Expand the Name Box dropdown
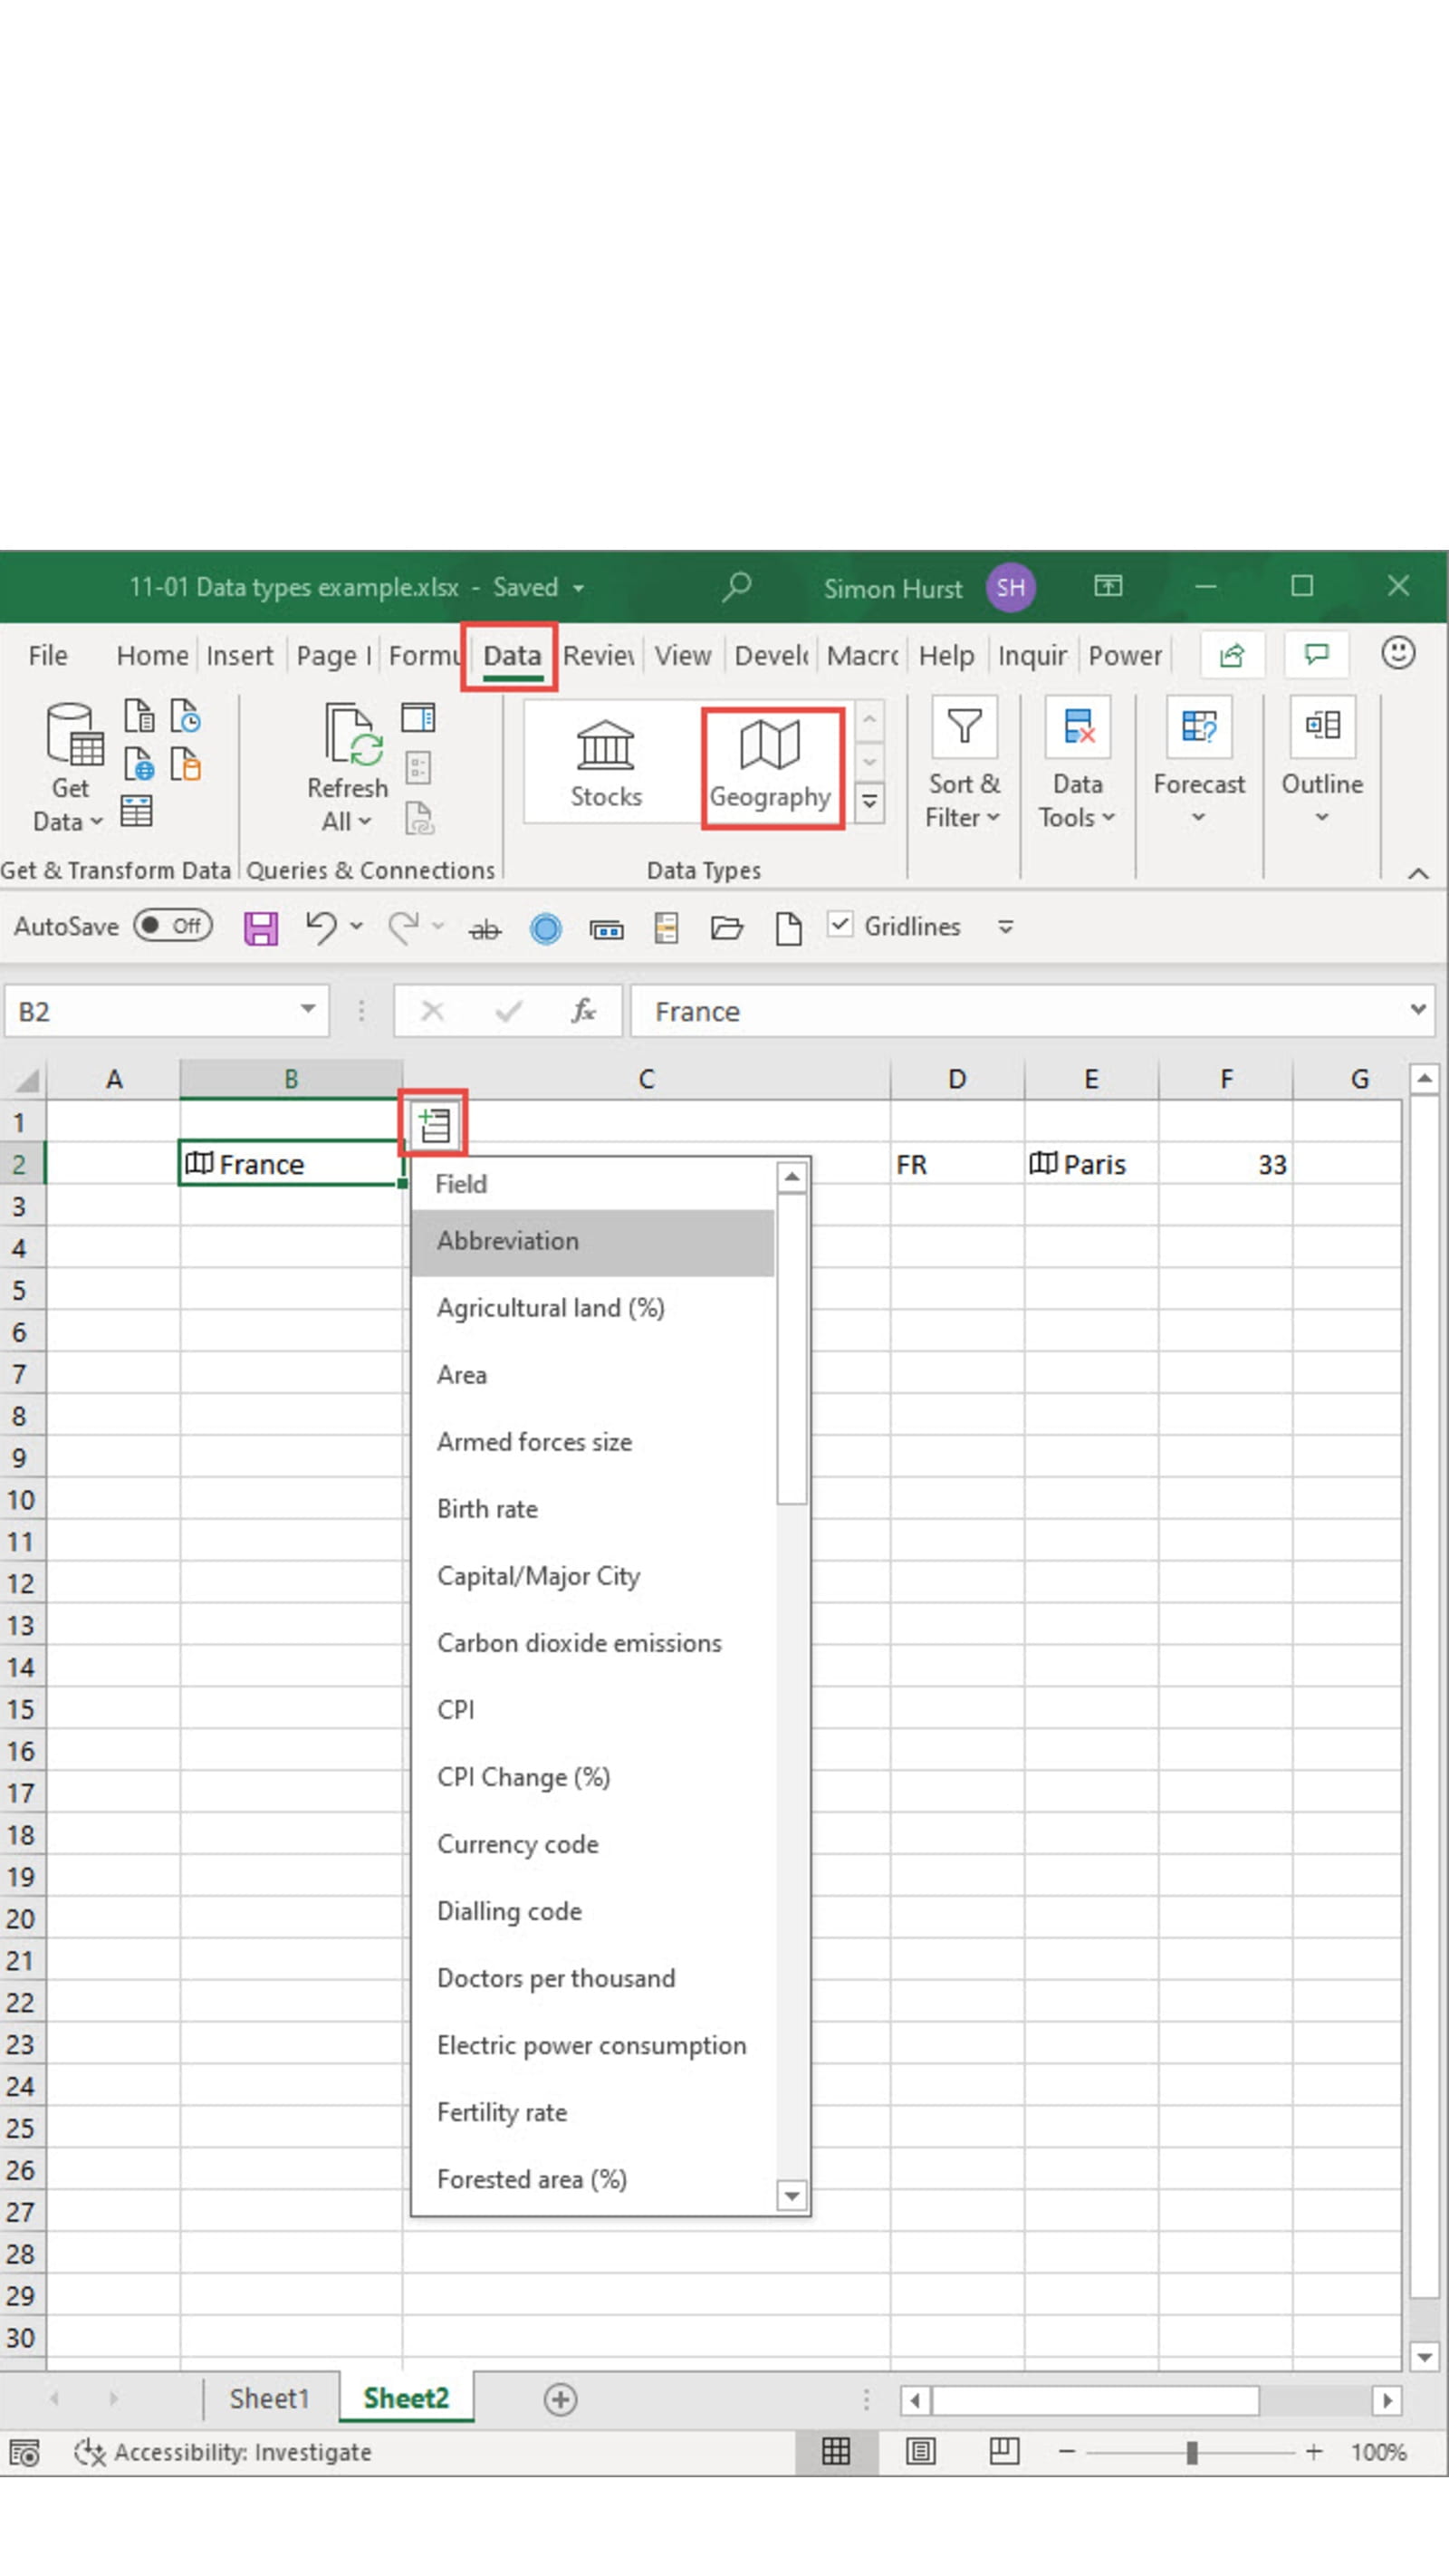The height and width of the screenshot is (2576, 1449). pos(308,1010)
